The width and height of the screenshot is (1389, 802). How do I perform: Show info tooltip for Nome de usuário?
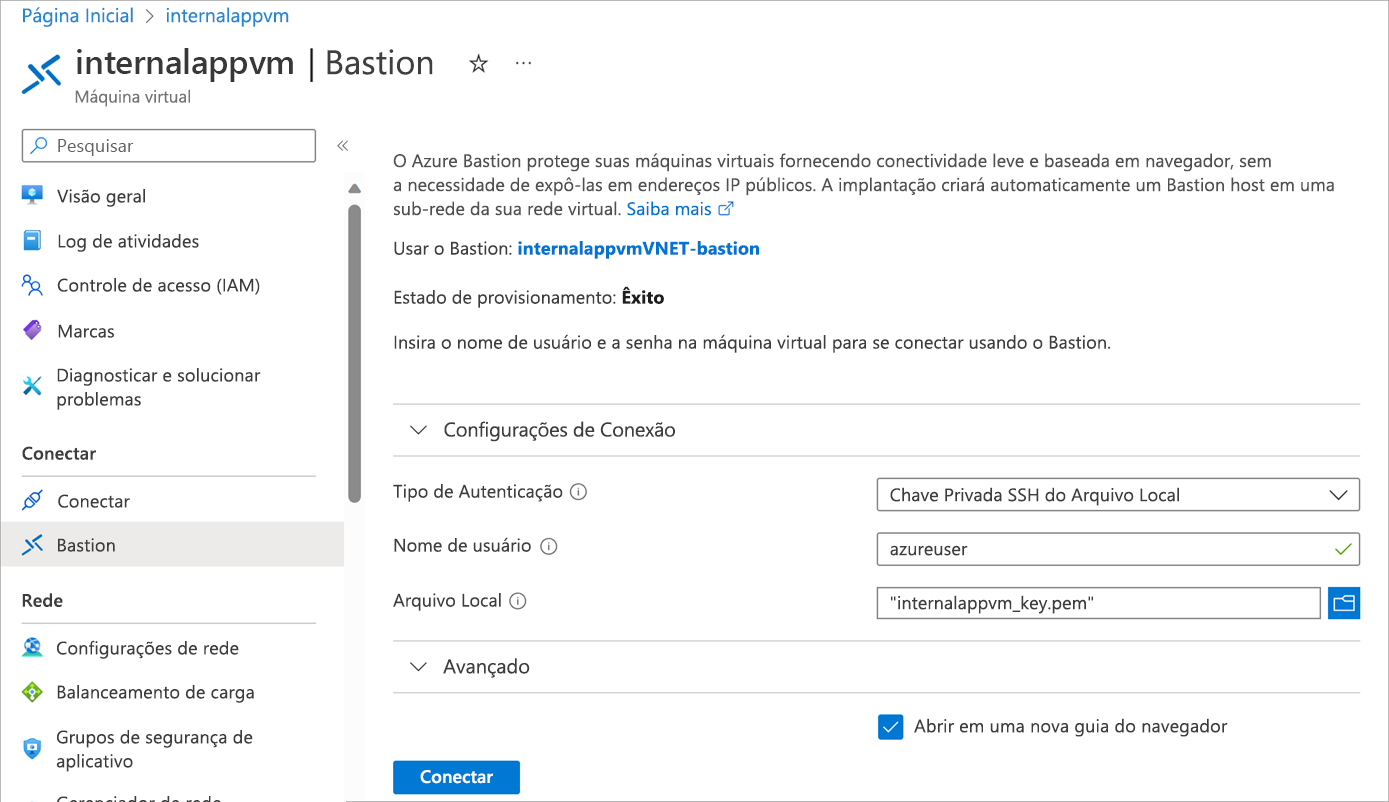[x=548, y=546]
